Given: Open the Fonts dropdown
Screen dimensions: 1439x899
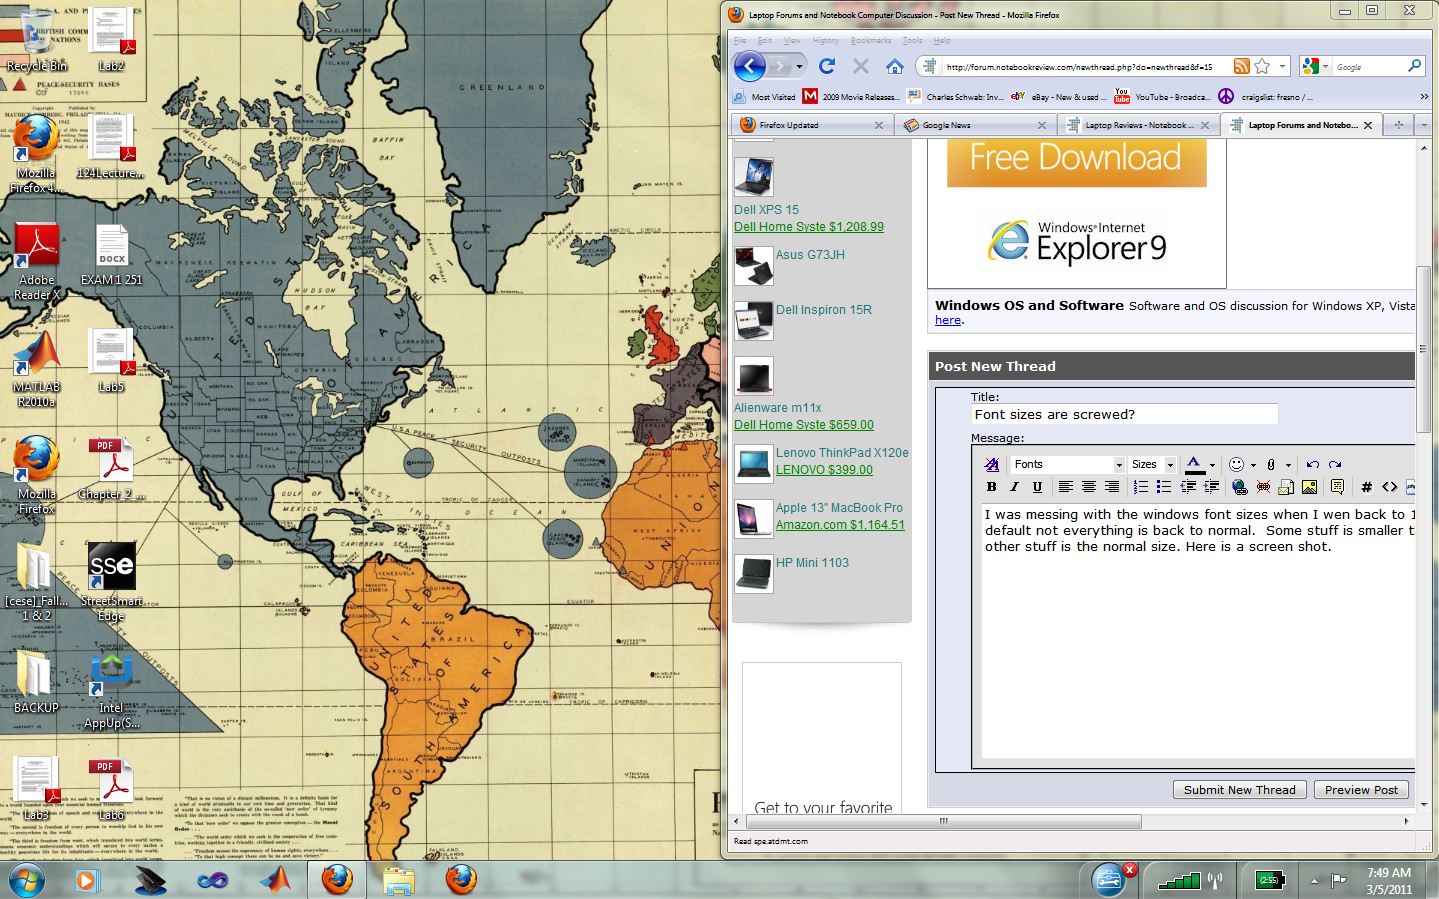Looking at the screenshot, I should [1068, 465].
